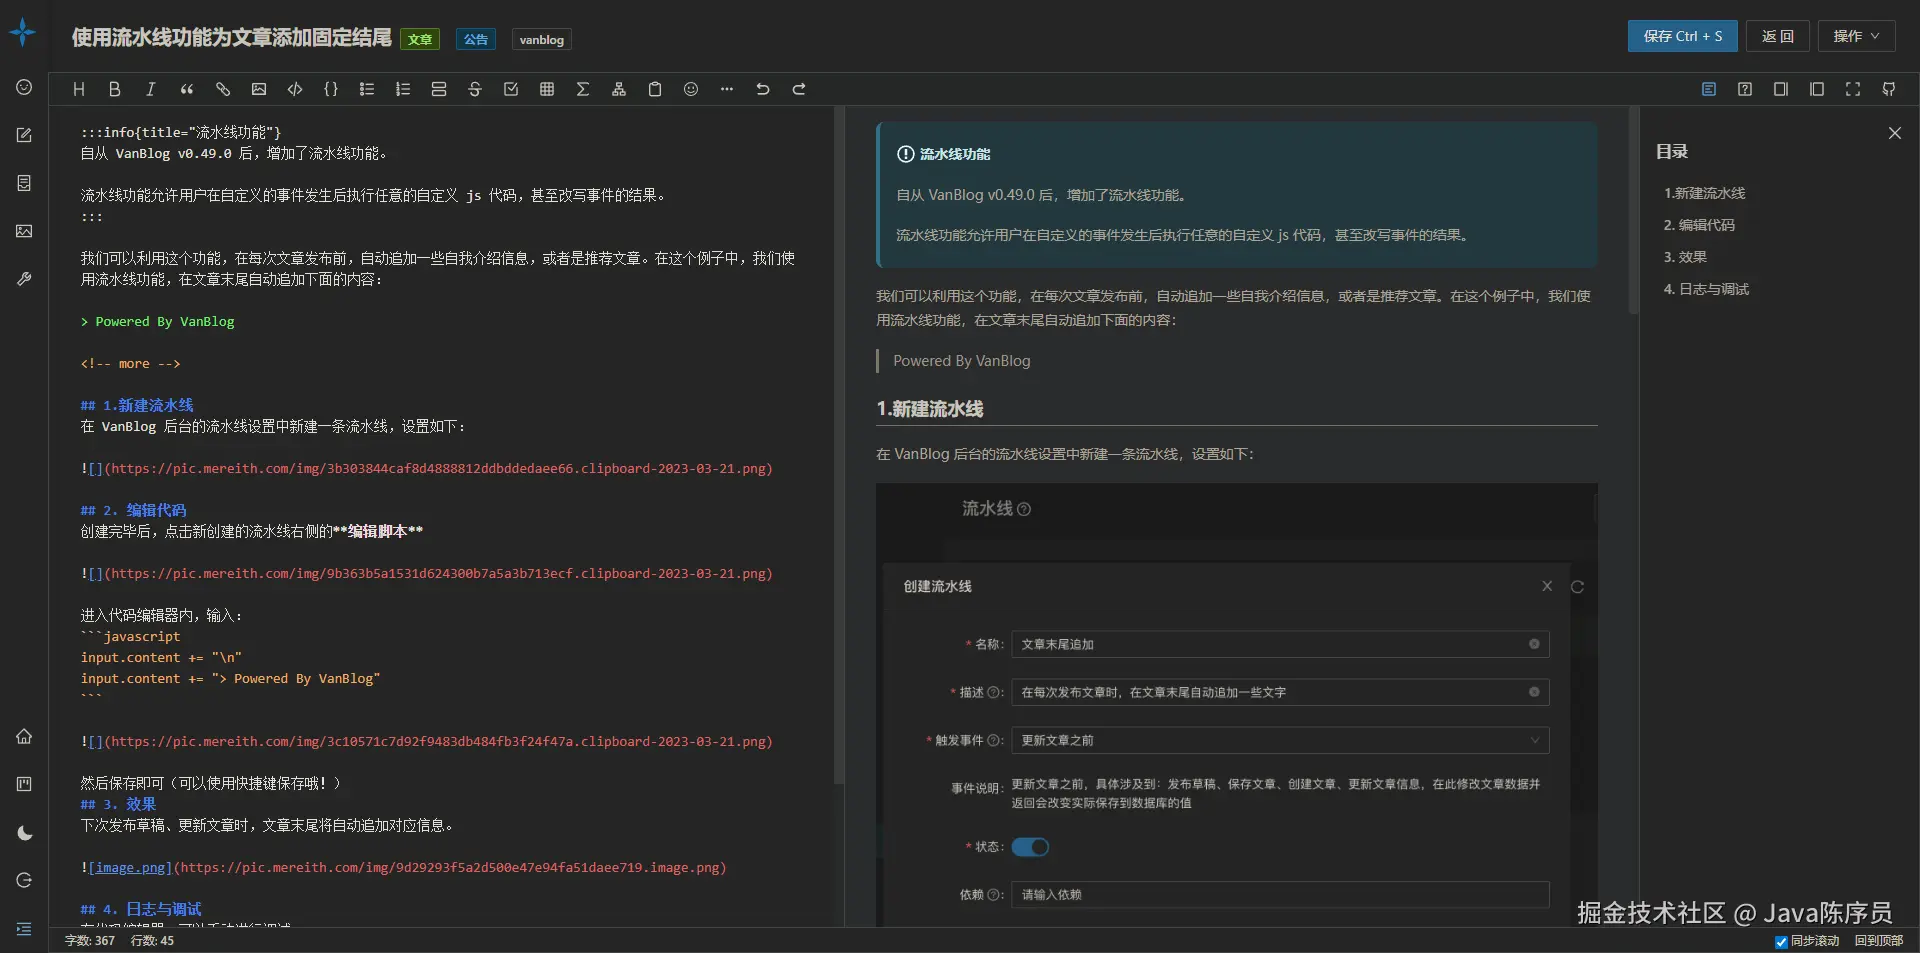Undo the last edit

[763, 89]
